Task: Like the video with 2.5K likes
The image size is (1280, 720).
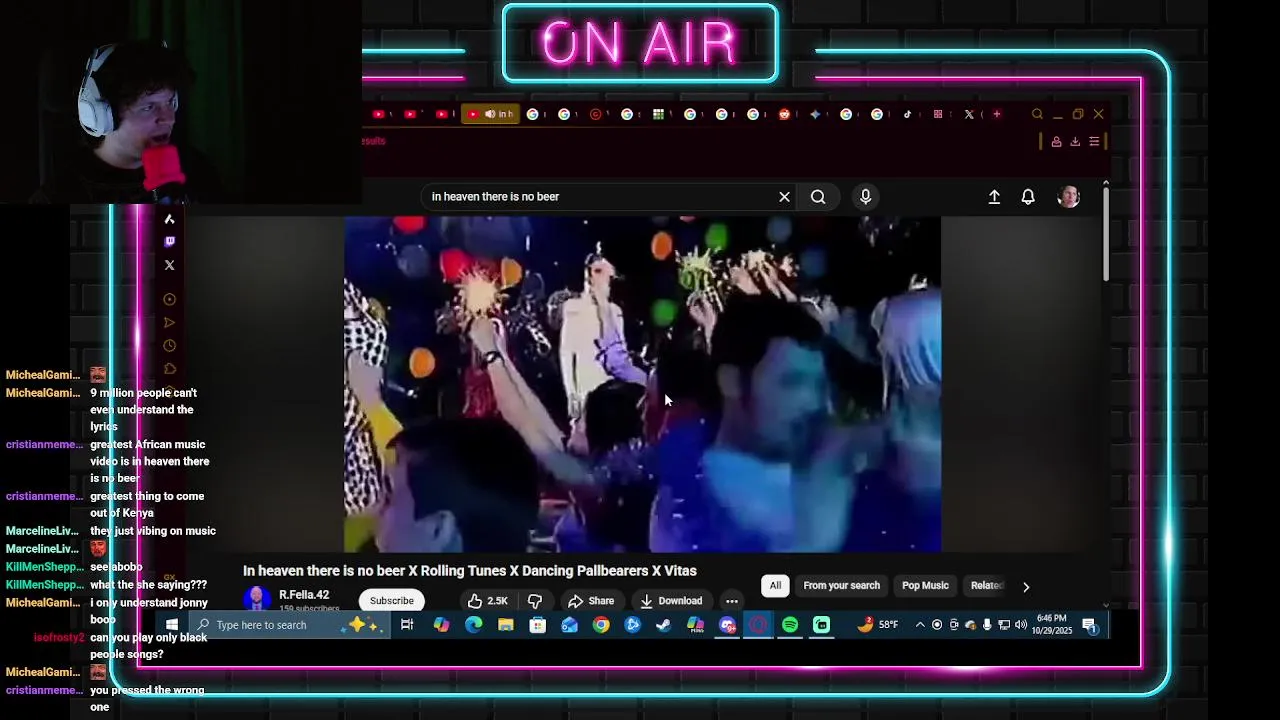Action: click(488, 601)
